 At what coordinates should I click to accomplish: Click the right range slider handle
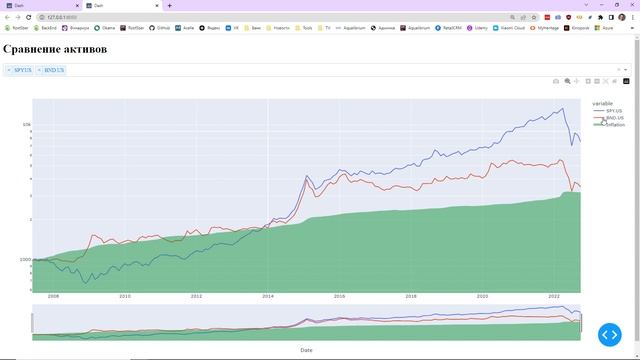coord(581,323)
